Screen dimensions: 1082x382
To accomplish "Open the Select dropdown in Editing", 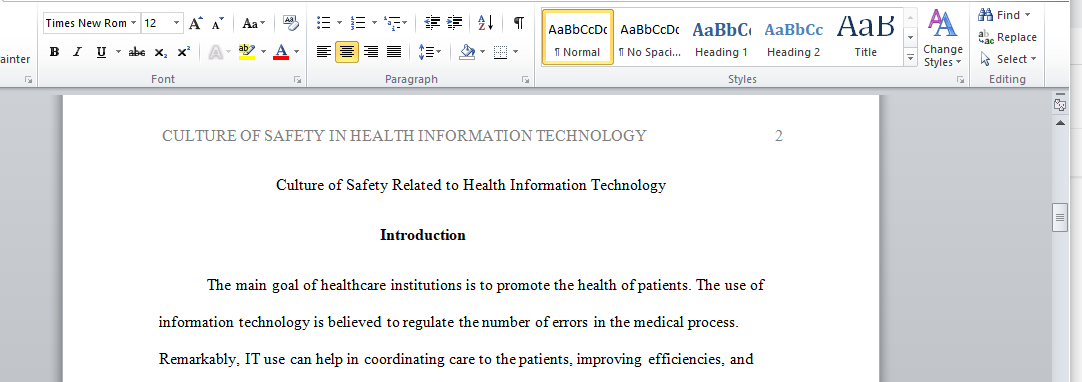I will (x=1009, y=59).
